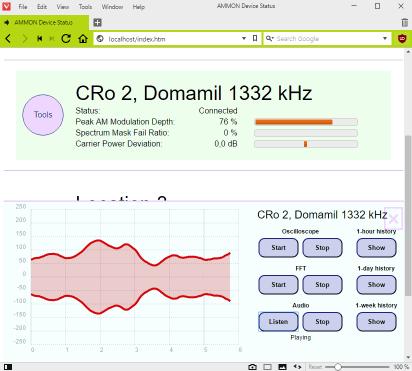The width and height of the screenshot is (412, 371).
Task: Open the closed tabs trash icon
Action: click(405, 22)
